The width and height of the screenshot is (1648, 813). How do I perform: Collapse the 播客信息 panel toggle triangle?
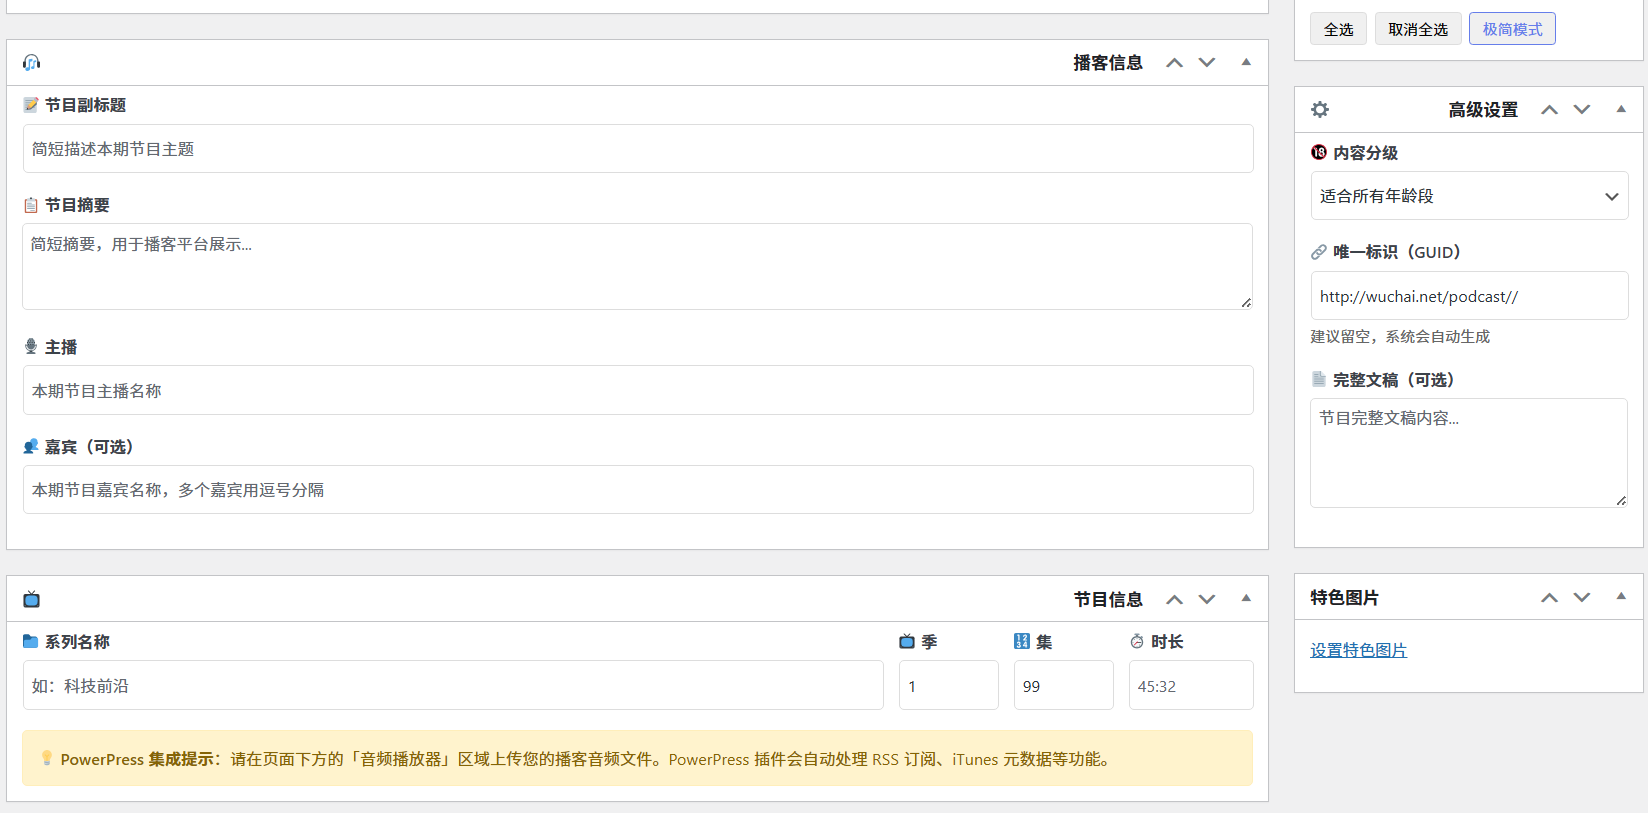1246,62
